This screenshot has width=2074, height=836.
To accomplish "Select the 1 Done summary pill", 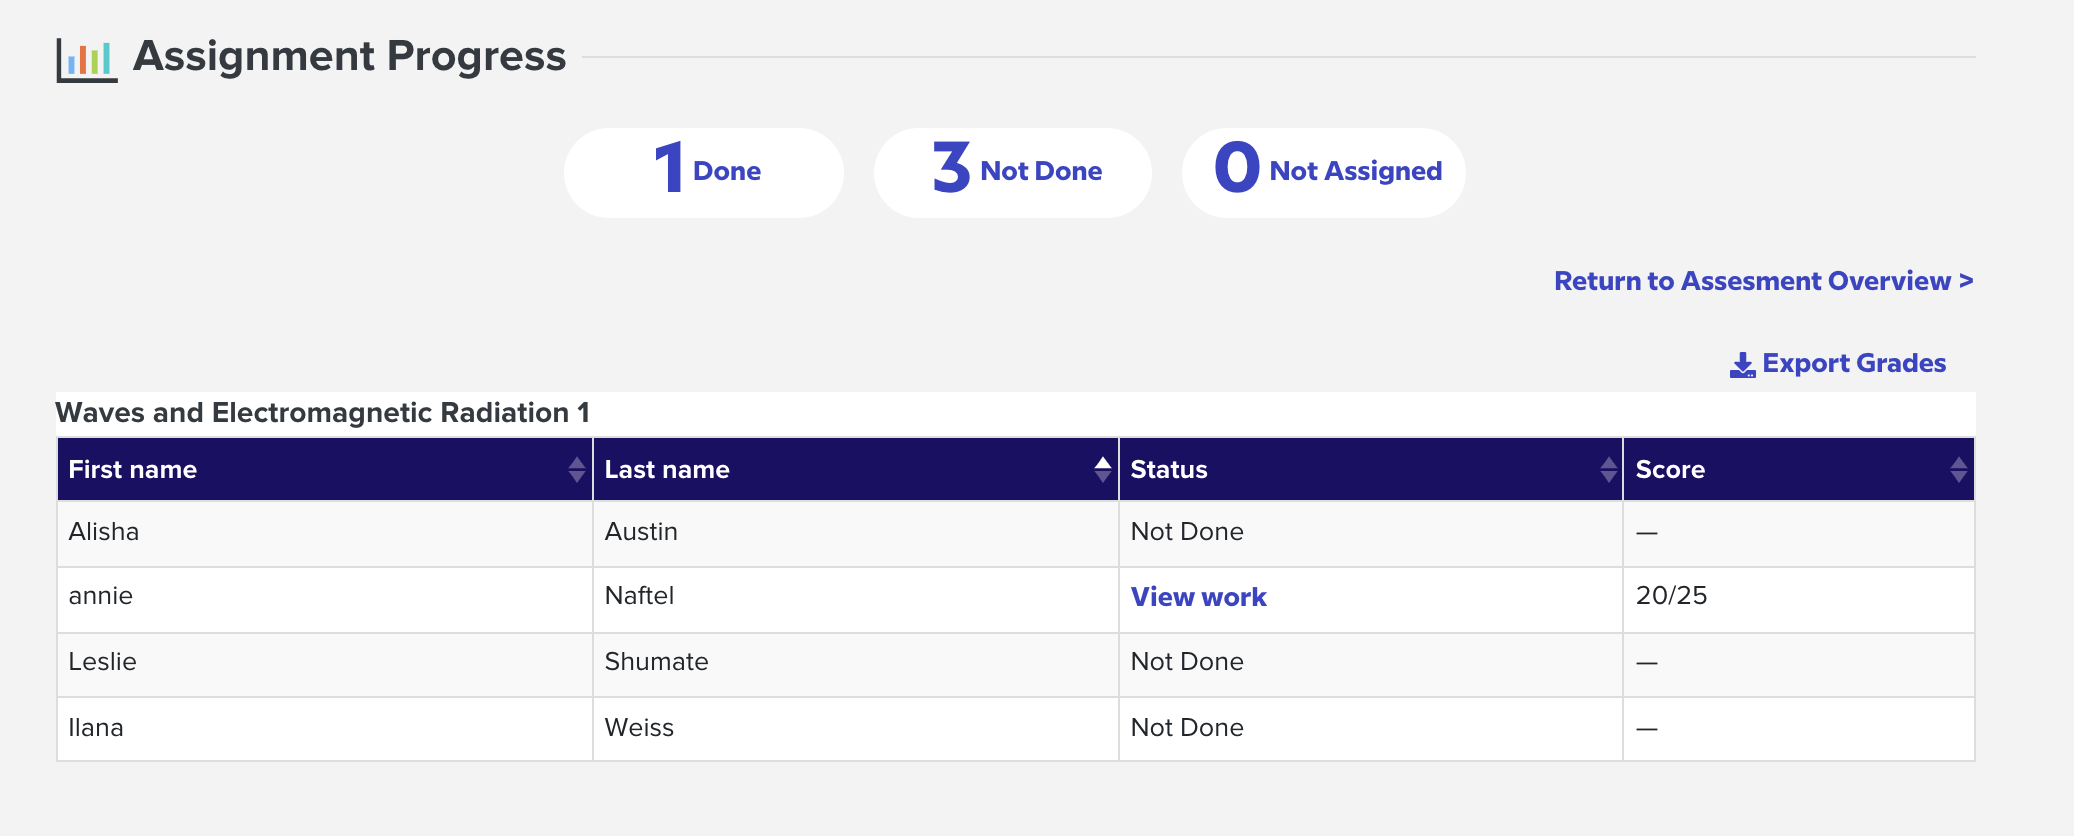I will (704, 172).
